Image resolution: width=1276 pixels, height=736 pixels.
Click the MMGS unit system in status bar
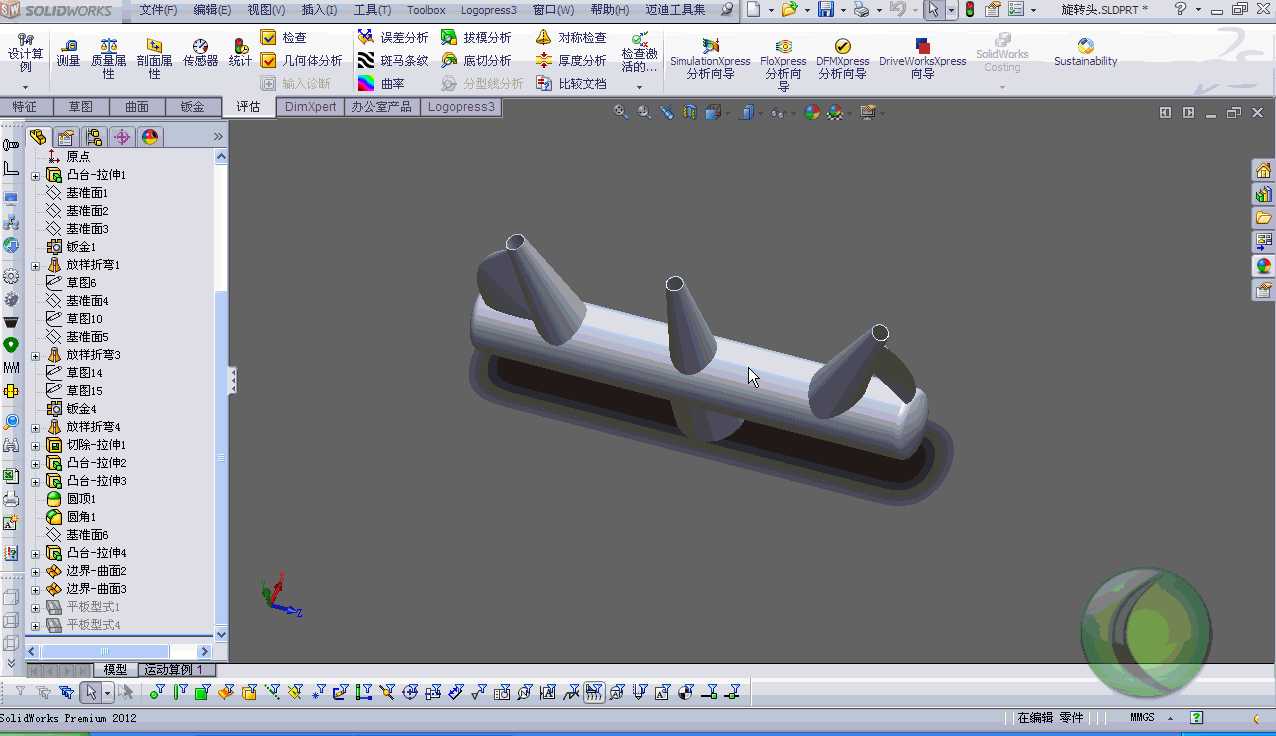pyautogui.click(x=1142, y=718)
